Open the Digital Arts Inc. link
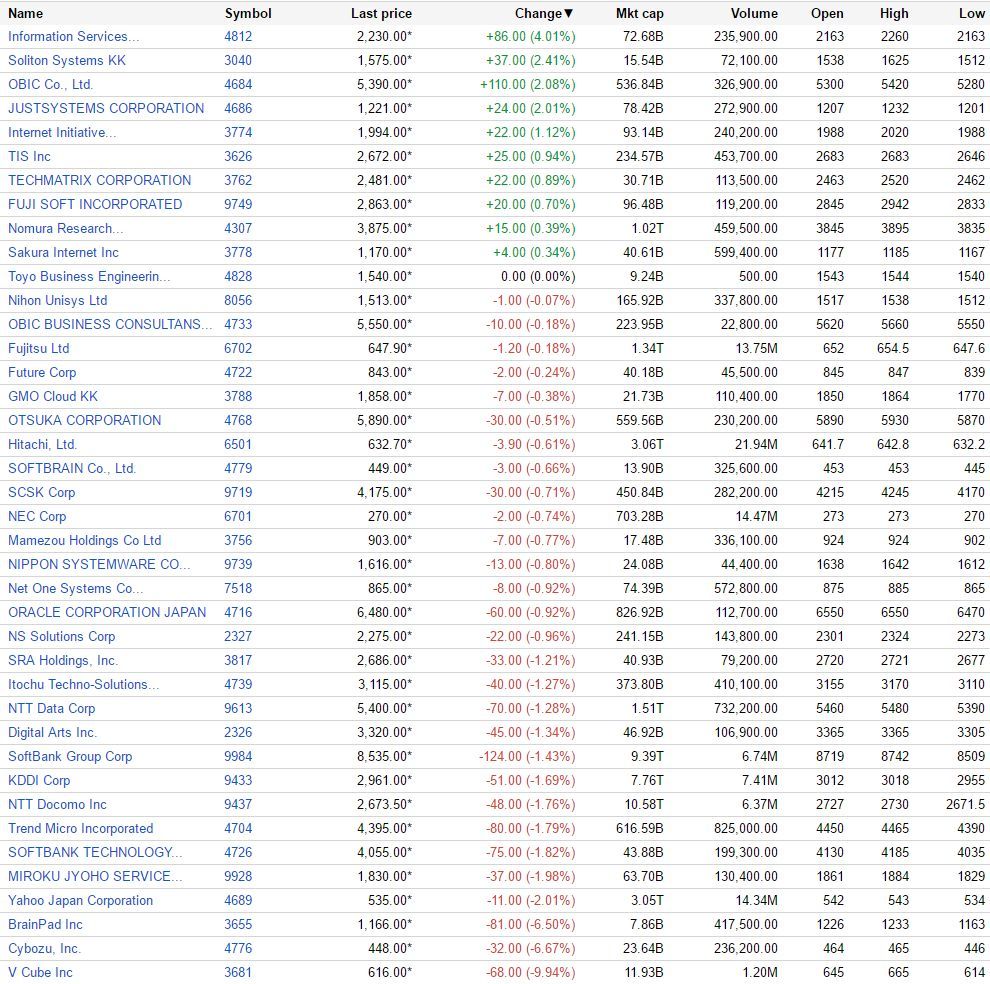Viewport: 990px width, 984px height. (x=52, y=733)
